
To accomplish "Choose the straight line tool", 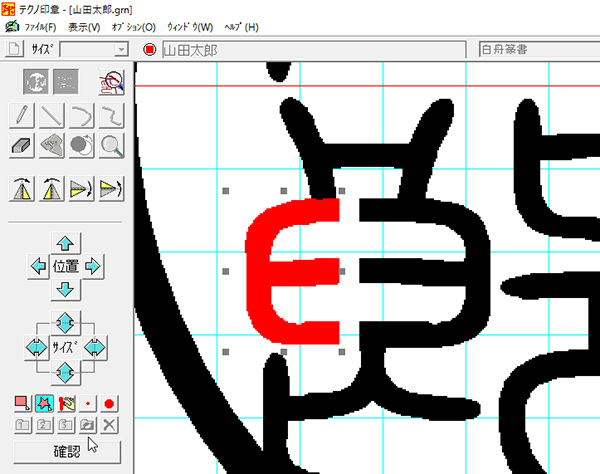I will tap(53, 116).
